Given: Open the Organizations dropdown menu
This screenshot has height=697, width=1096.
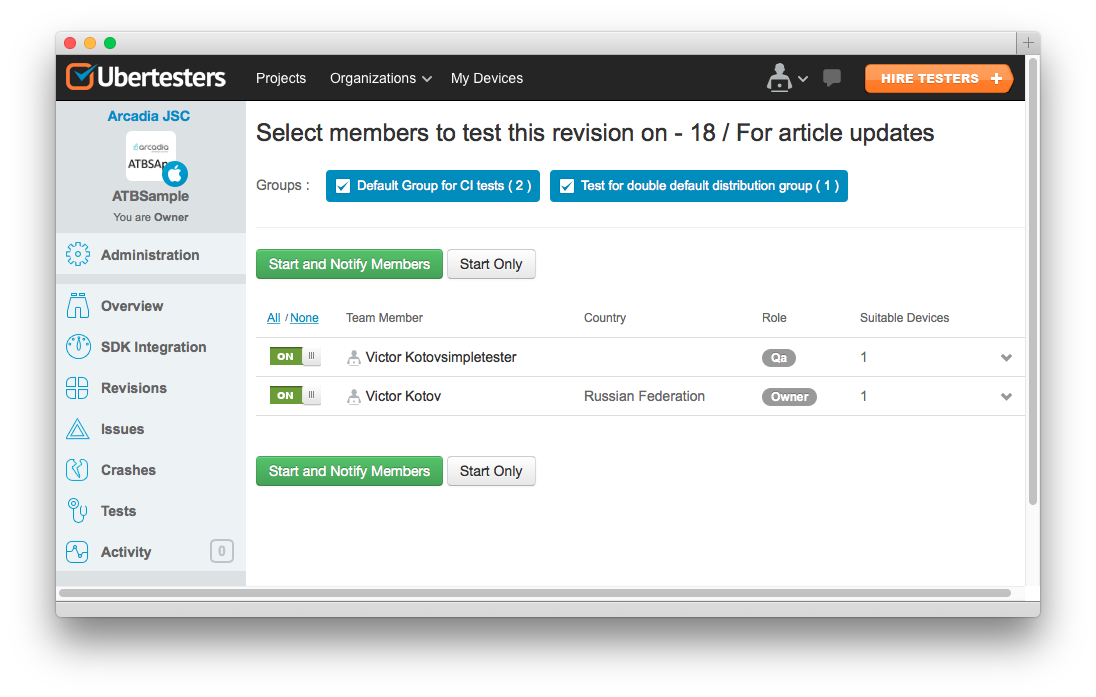Looking at the screenshot, I should coord(380,78).
